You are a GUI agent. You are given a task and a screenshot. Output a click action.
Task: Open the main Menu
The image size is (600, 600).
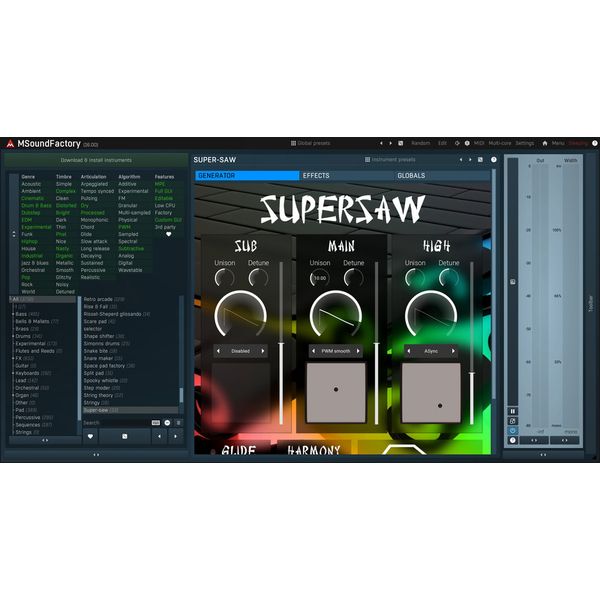click(558, 143)
